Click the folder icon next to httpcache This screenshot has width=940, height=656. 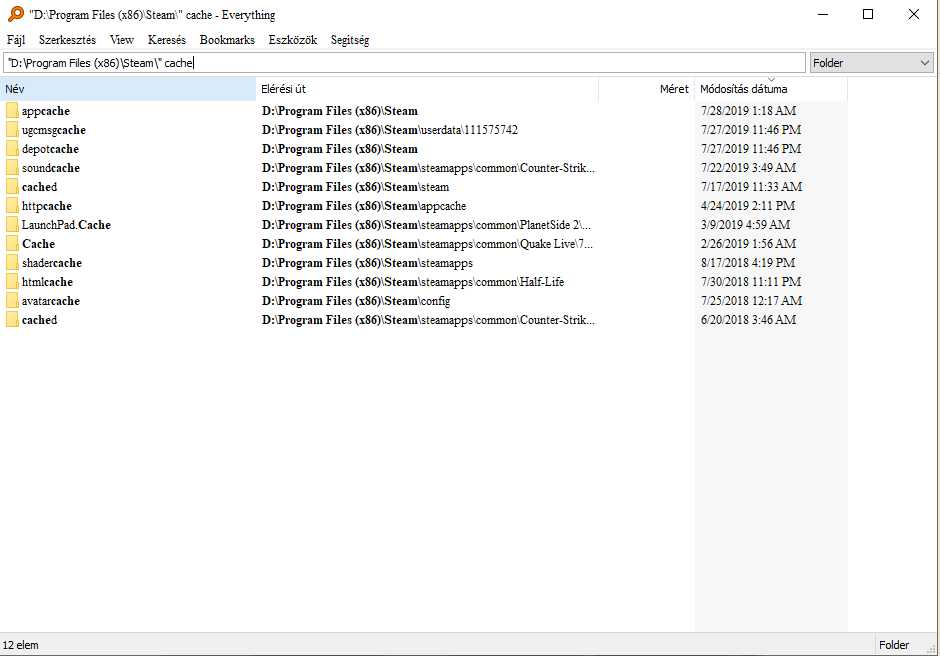click(12, 206)
